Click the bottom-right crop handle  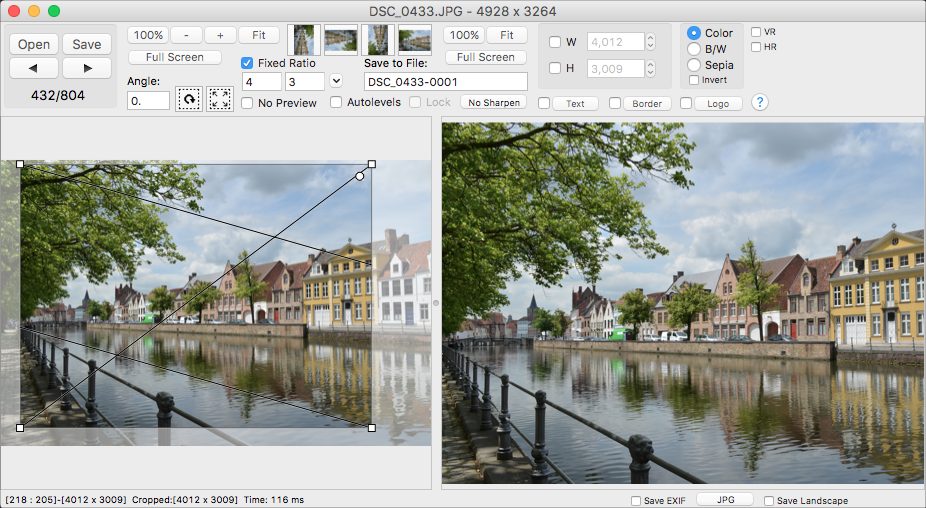[x=371, y=428]
